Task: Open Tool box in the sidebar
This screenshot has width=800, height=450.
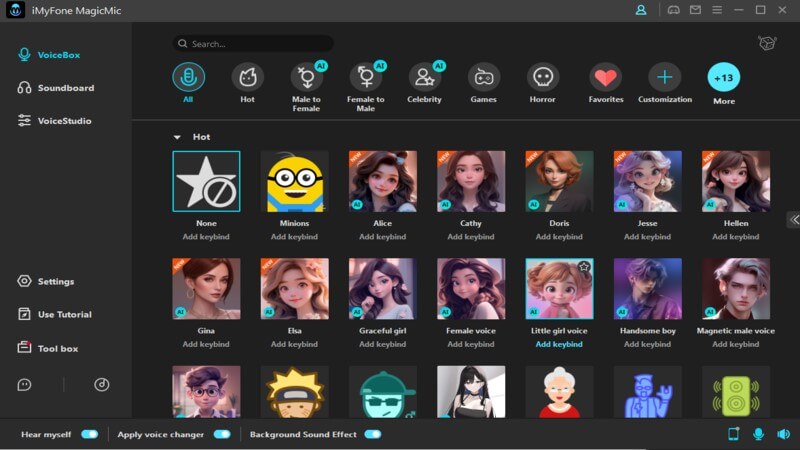Action: 48,348
